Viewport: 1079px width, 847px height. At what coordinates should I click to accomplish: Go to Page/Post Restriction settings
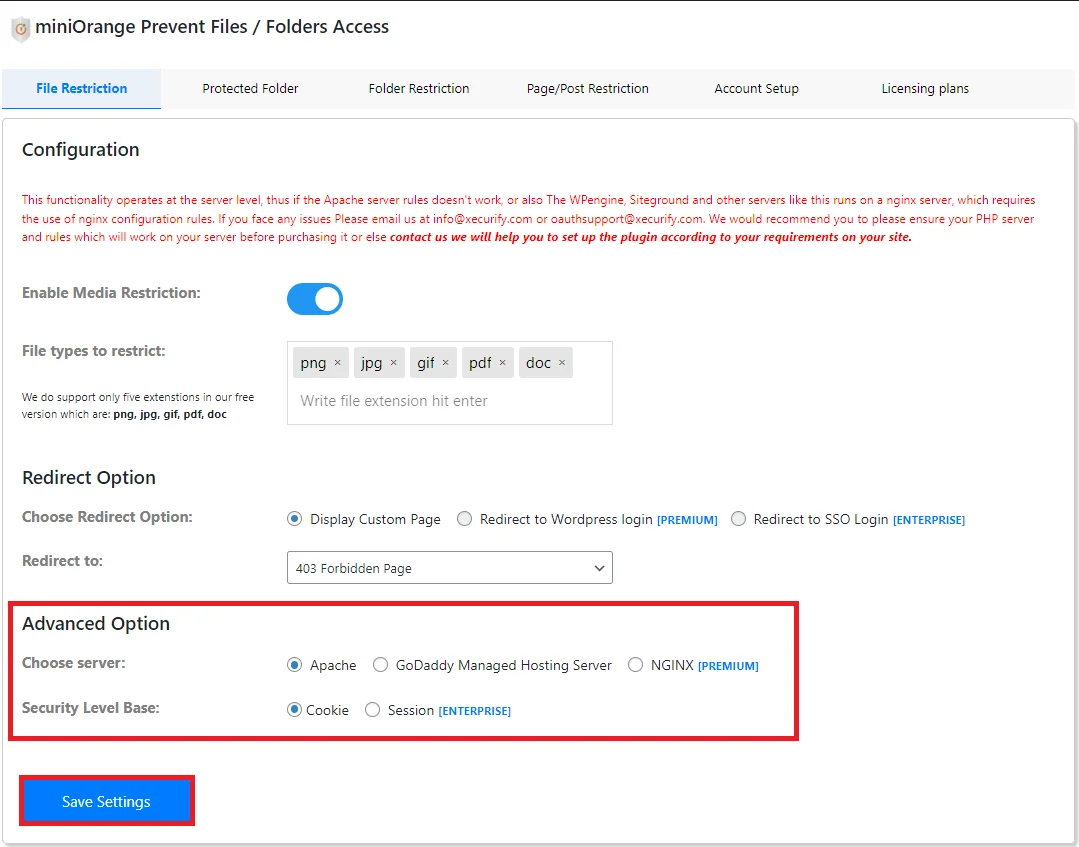[587, 88]
